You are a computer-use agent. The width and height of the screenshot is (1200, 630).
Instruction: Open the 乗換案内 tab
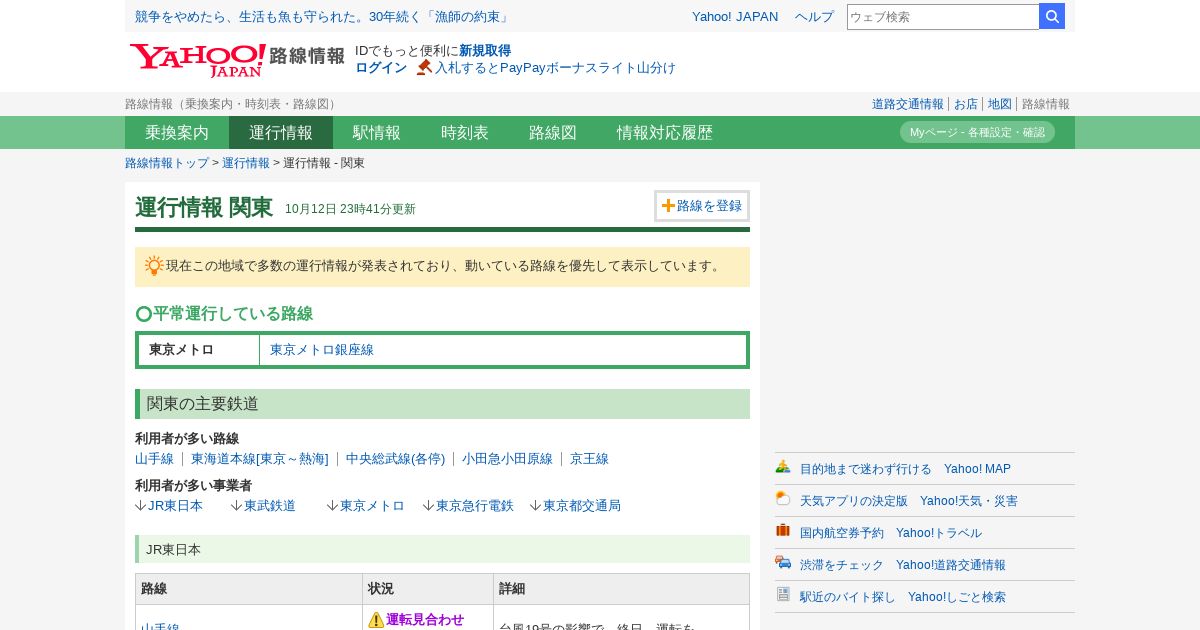pyautogui.click(x=177, y=132)
